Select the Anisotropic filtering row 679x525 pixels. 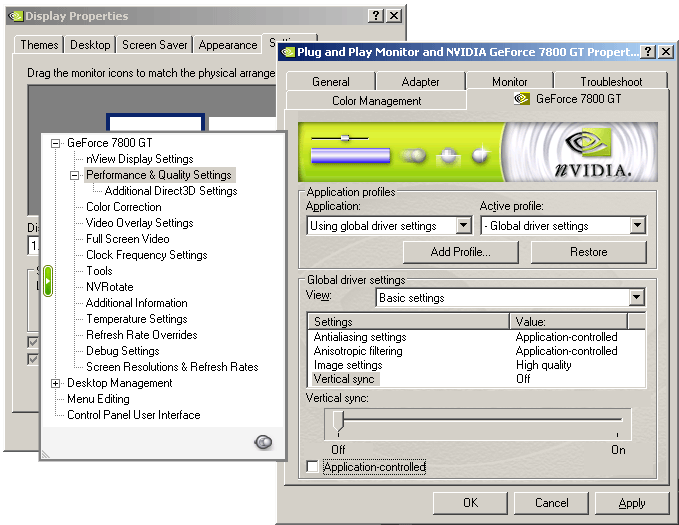(x=476, y=351)
